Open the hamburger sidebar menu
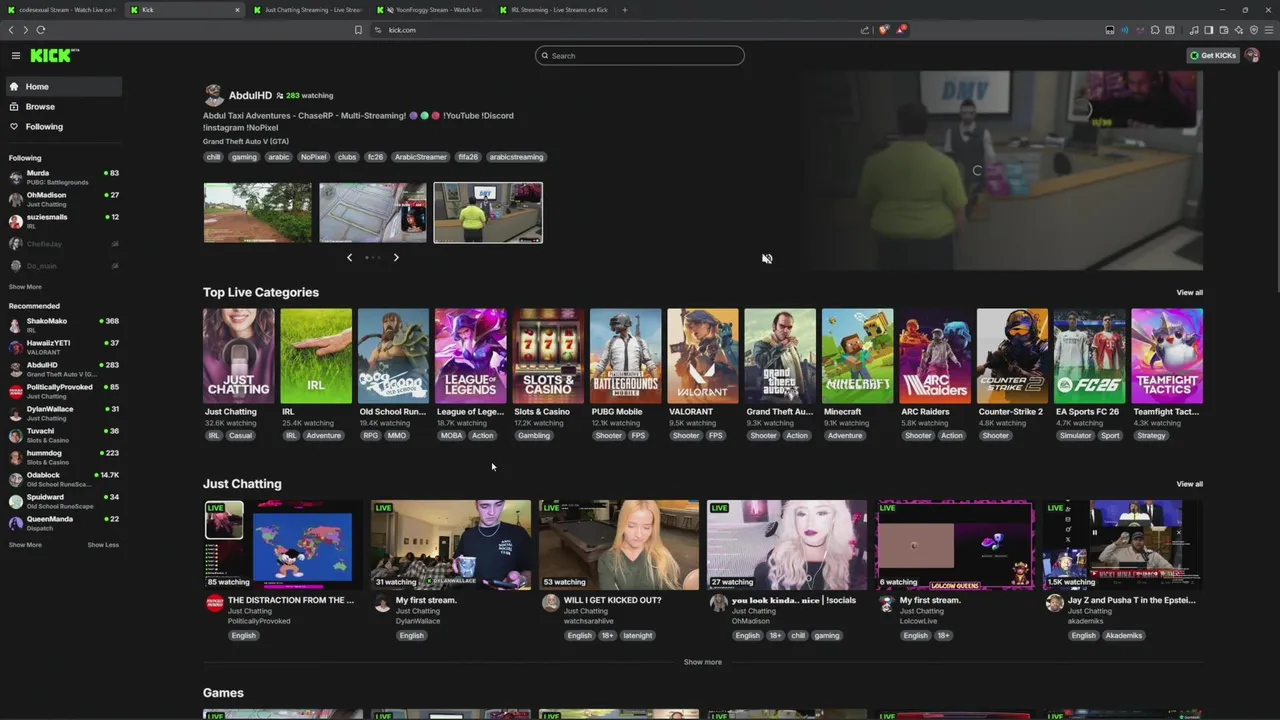The height and width of the screenshot is (720, 1280). pyautogui.click(x=16, y=56)
